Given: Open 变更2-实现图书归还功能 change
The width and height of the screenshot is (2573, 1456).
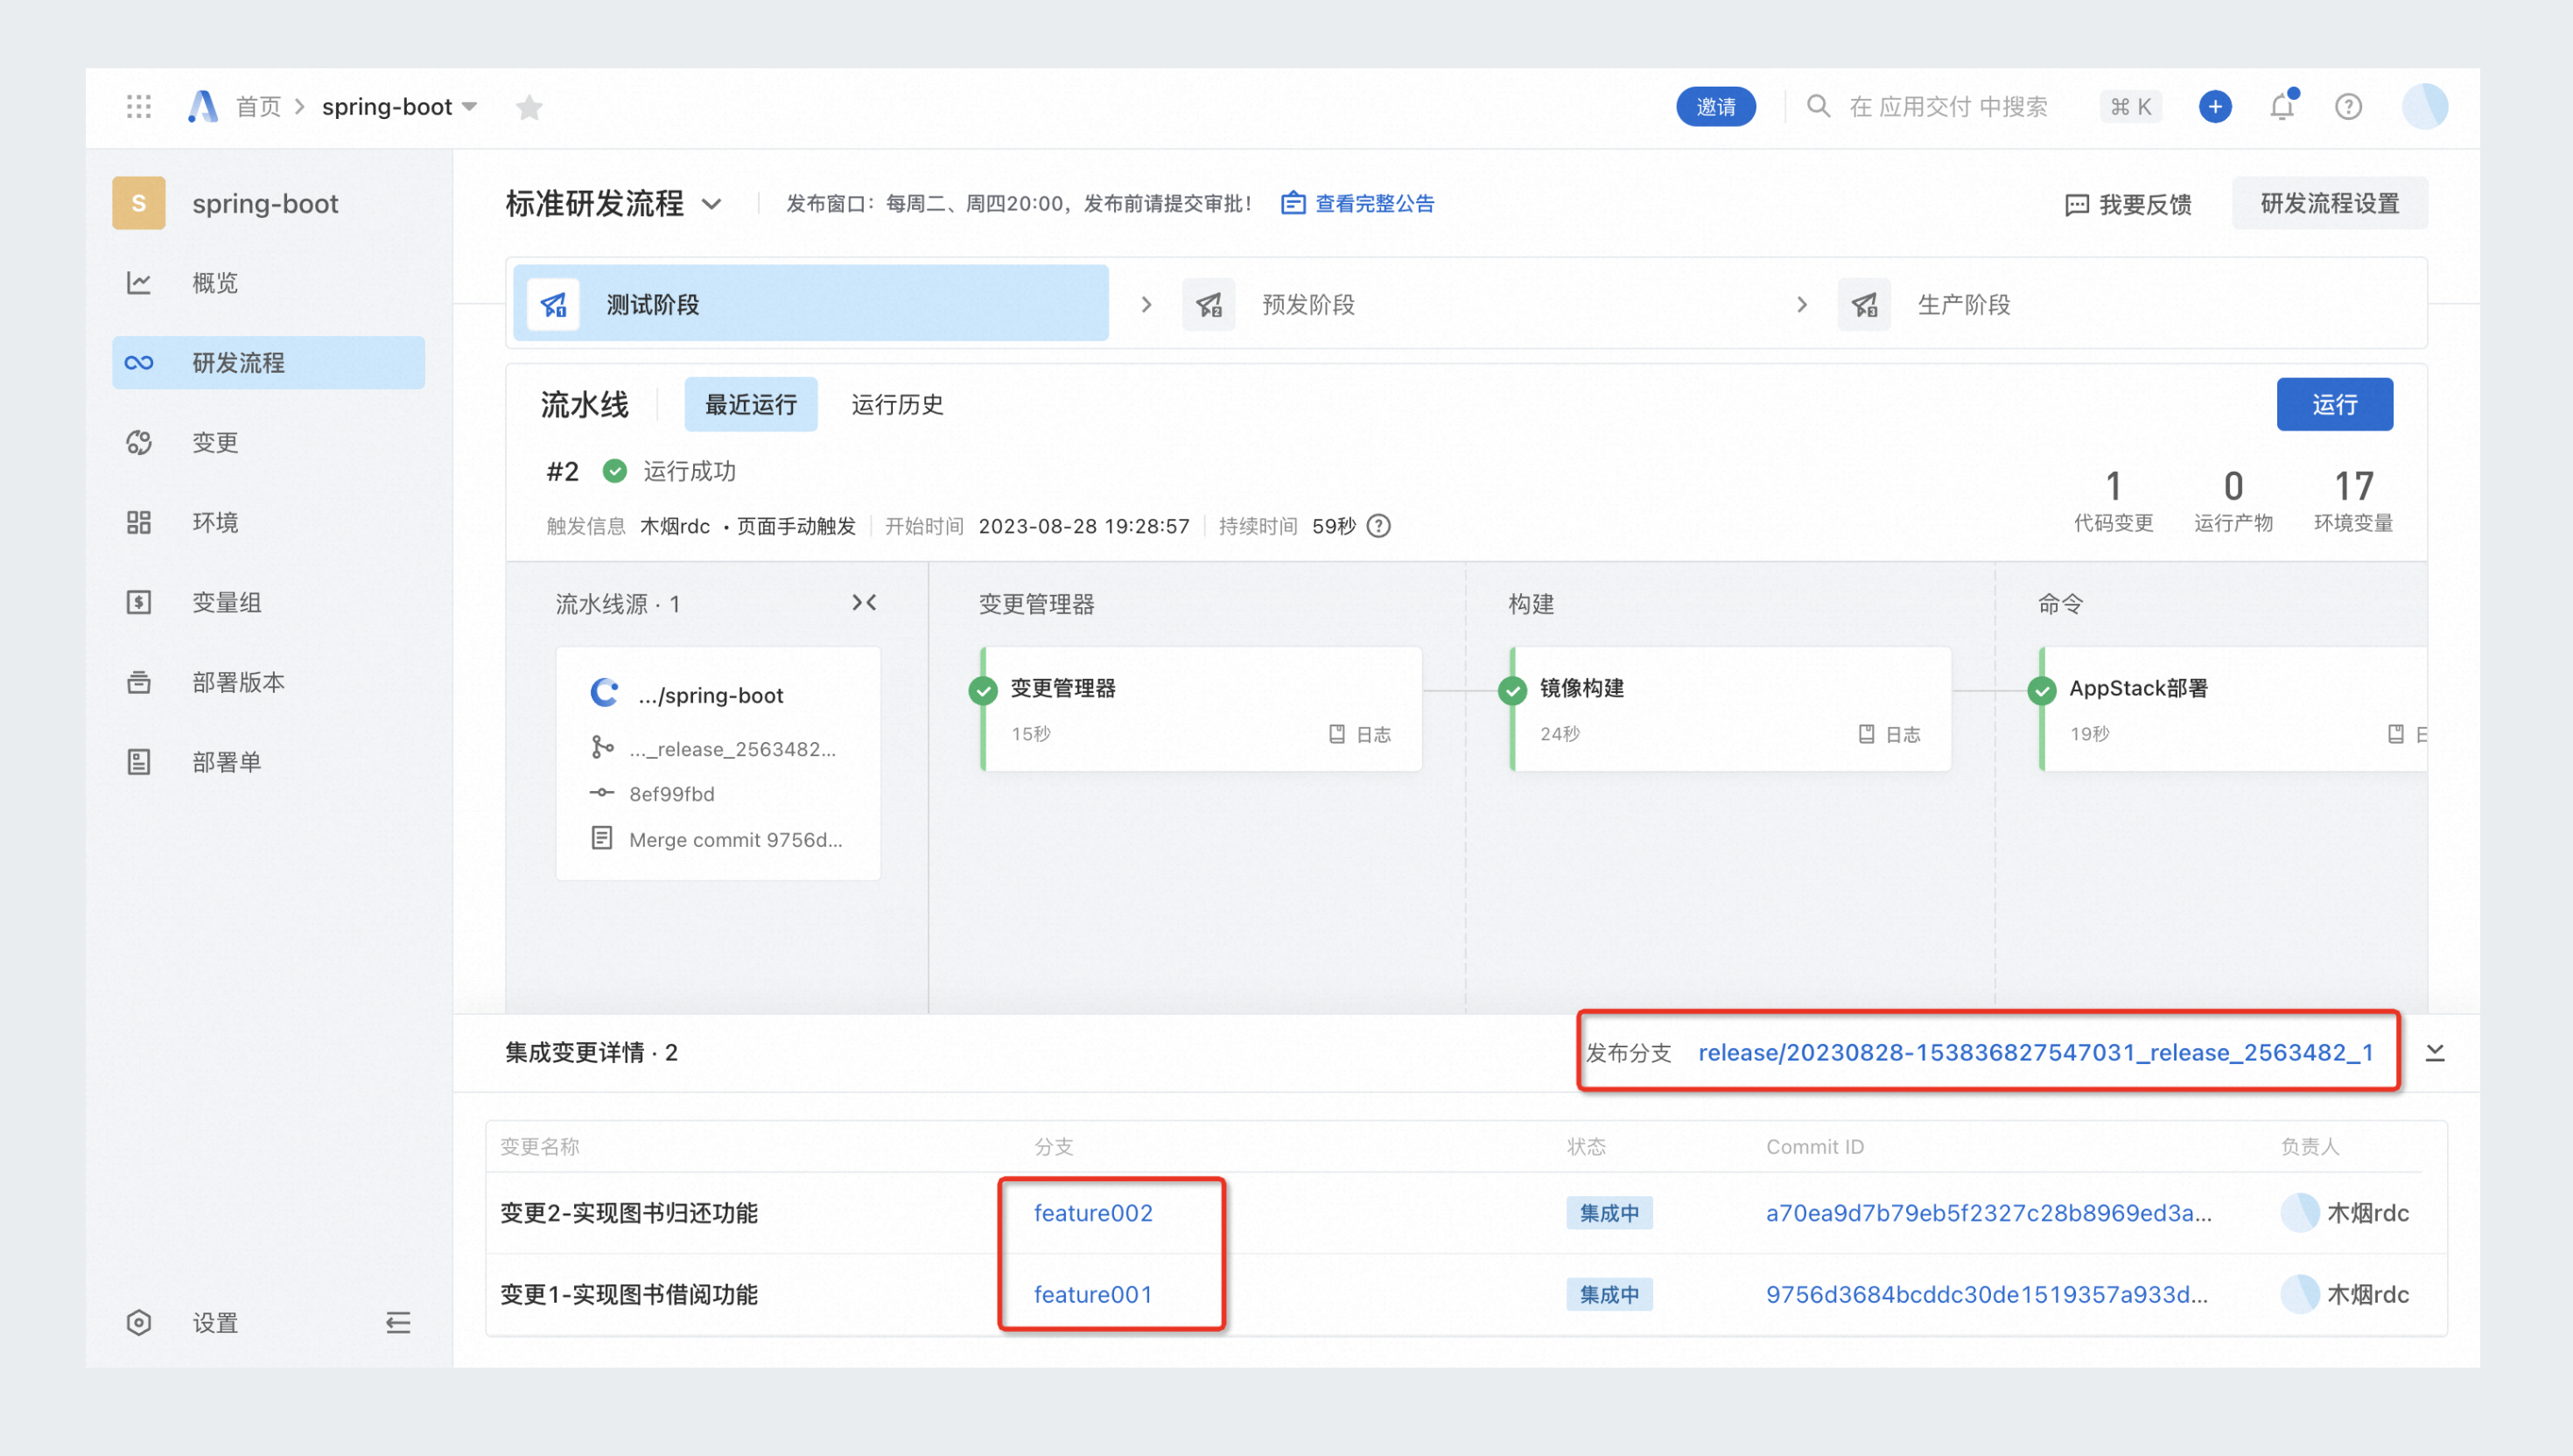Looking at the screenshot, I should point(628,1213).
